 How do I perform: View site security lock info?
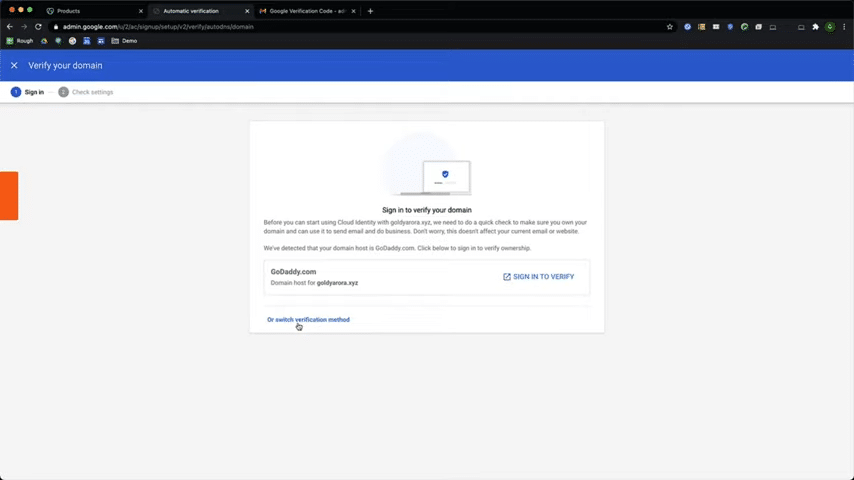point(56,27)
